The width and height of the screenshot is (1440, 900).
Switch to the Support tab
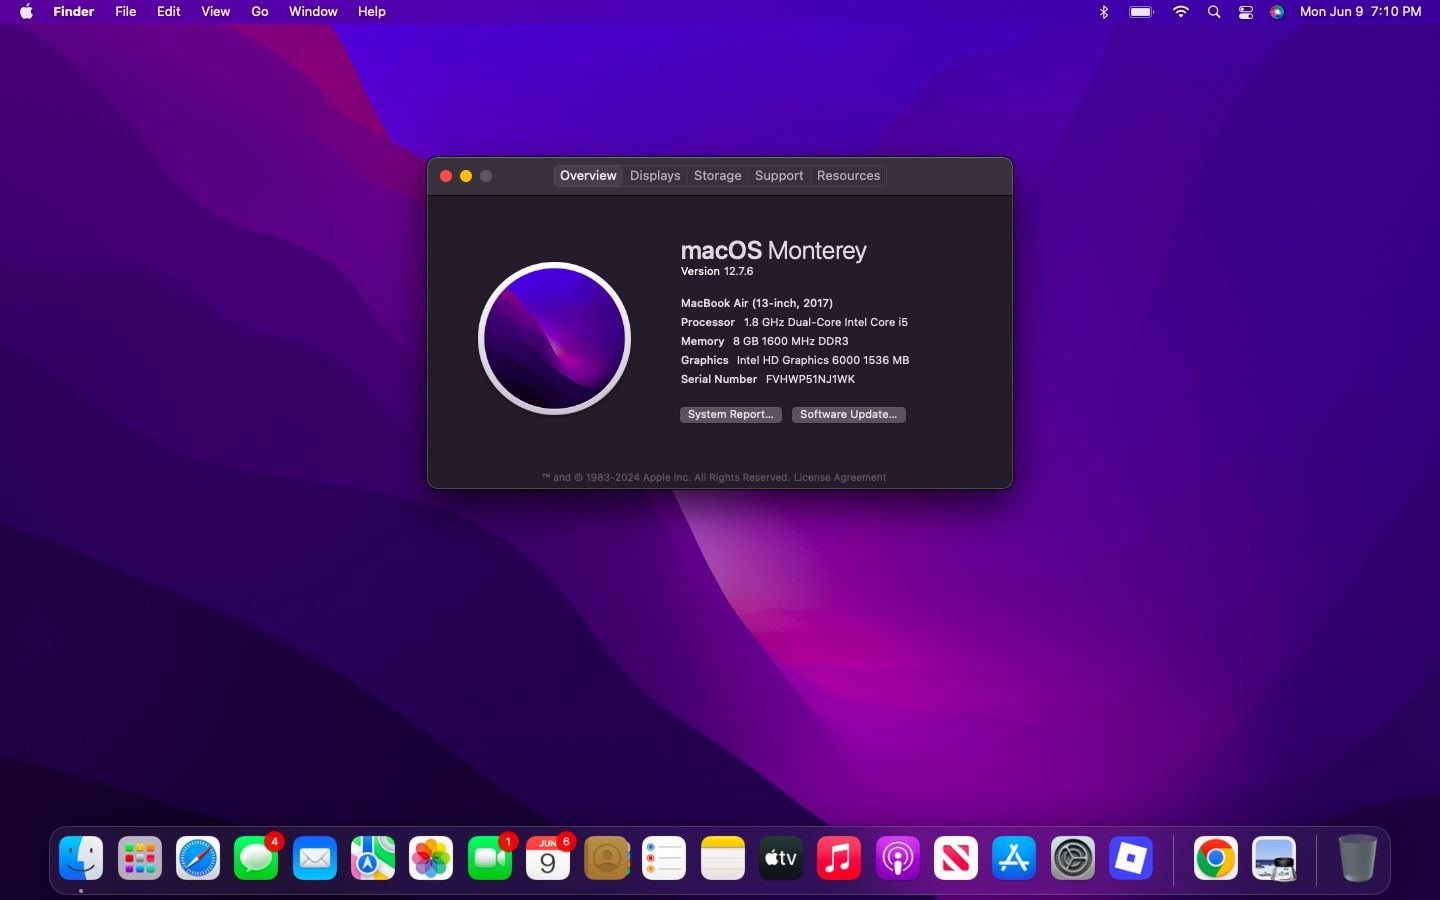pos(779,176)
